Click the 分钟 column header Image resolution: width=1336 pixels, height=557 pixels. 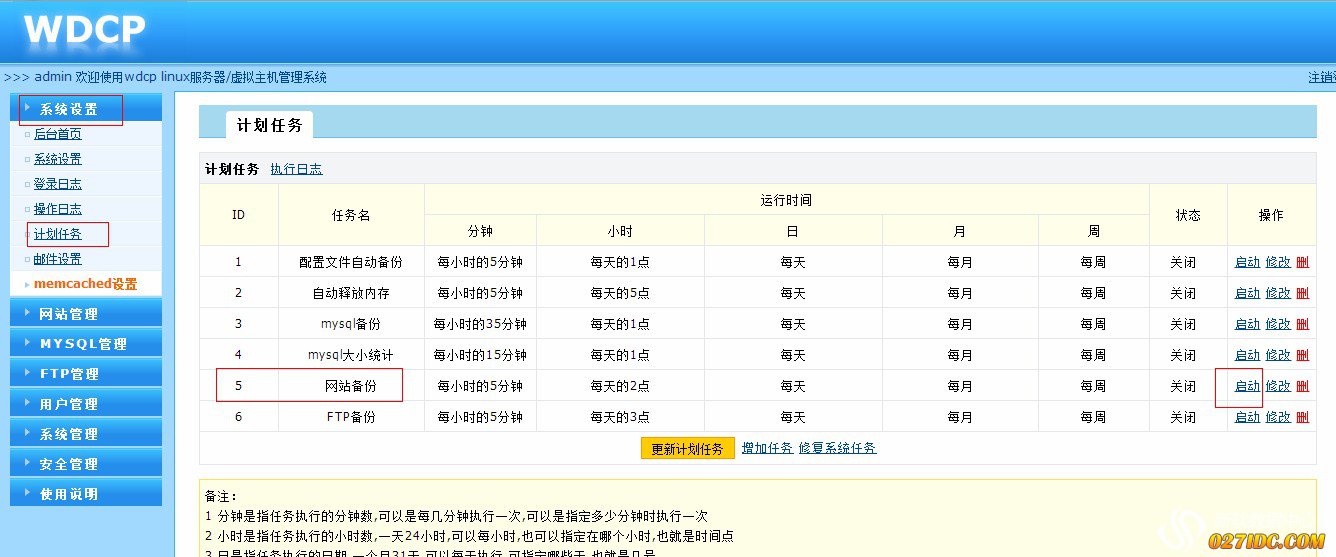point(480,231)
